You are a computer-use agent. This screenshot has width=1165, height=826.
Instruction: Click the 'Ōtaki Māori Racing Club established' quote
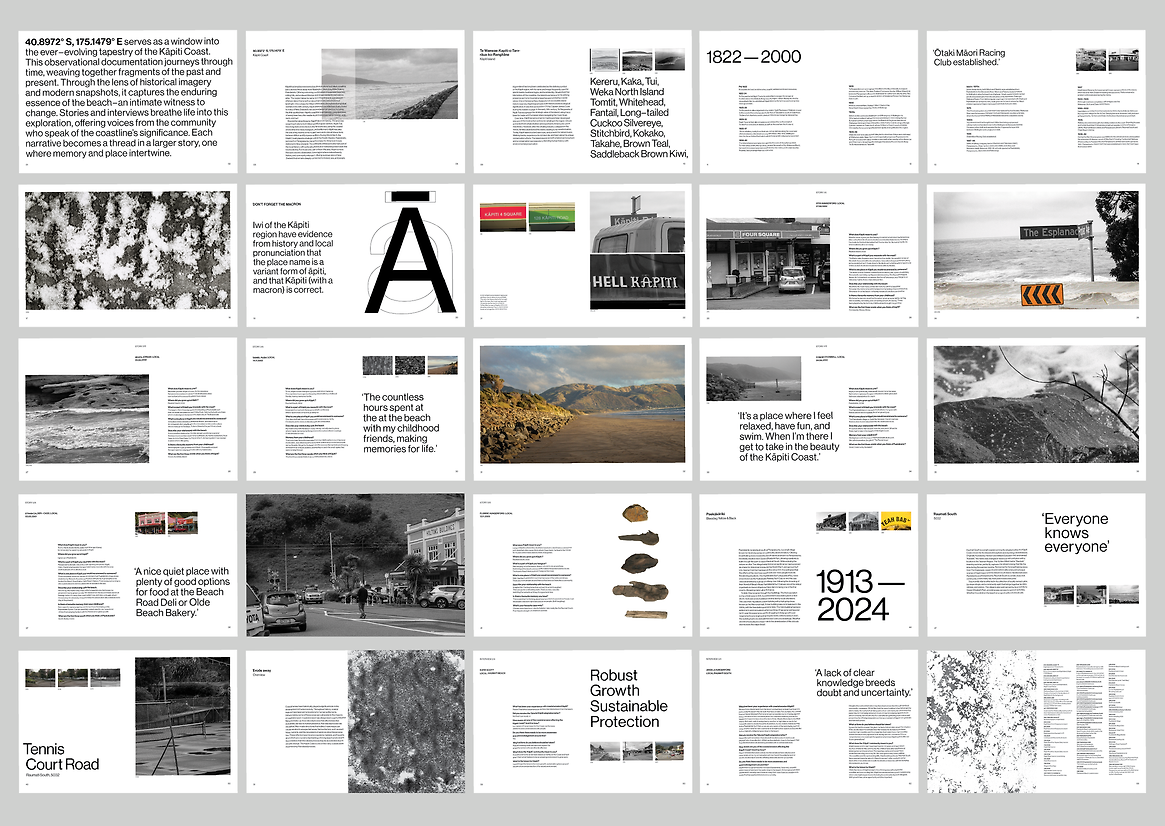pos(969,57)
